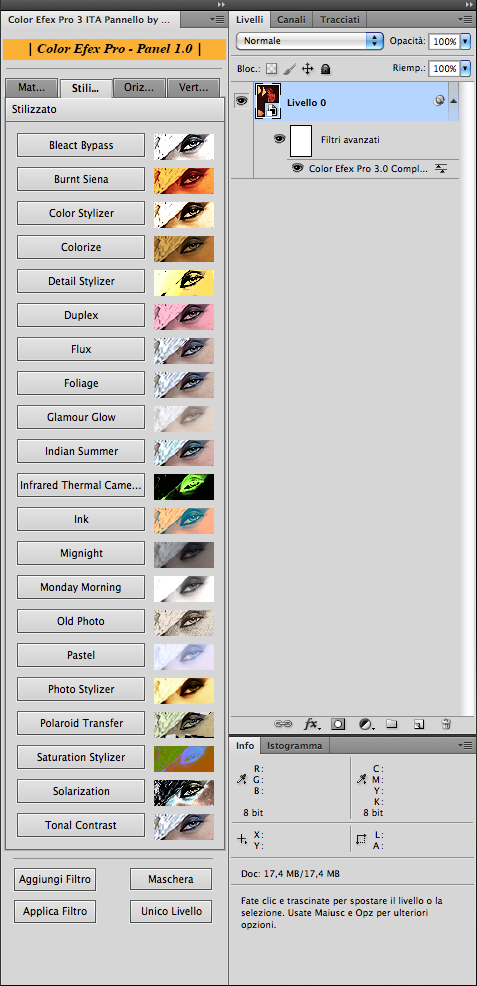Select the Livelli tab
477x986 pixels.
point(250,20)
